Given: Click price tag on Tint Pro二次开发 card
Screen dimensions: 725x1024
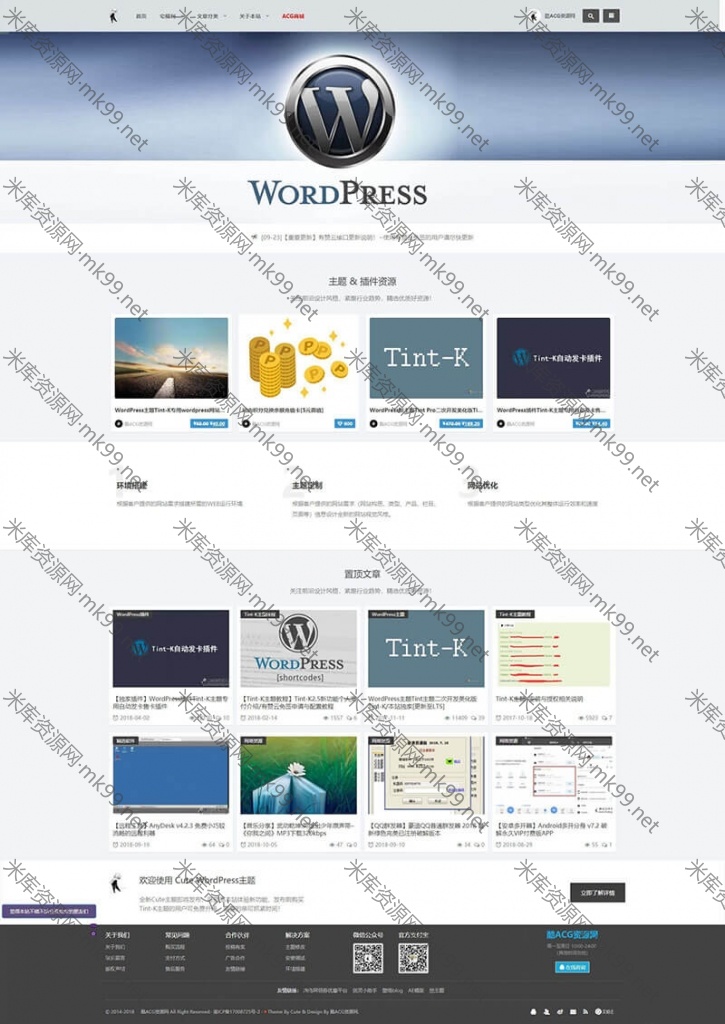Looking at the screenshot, I should pos(461,423).
